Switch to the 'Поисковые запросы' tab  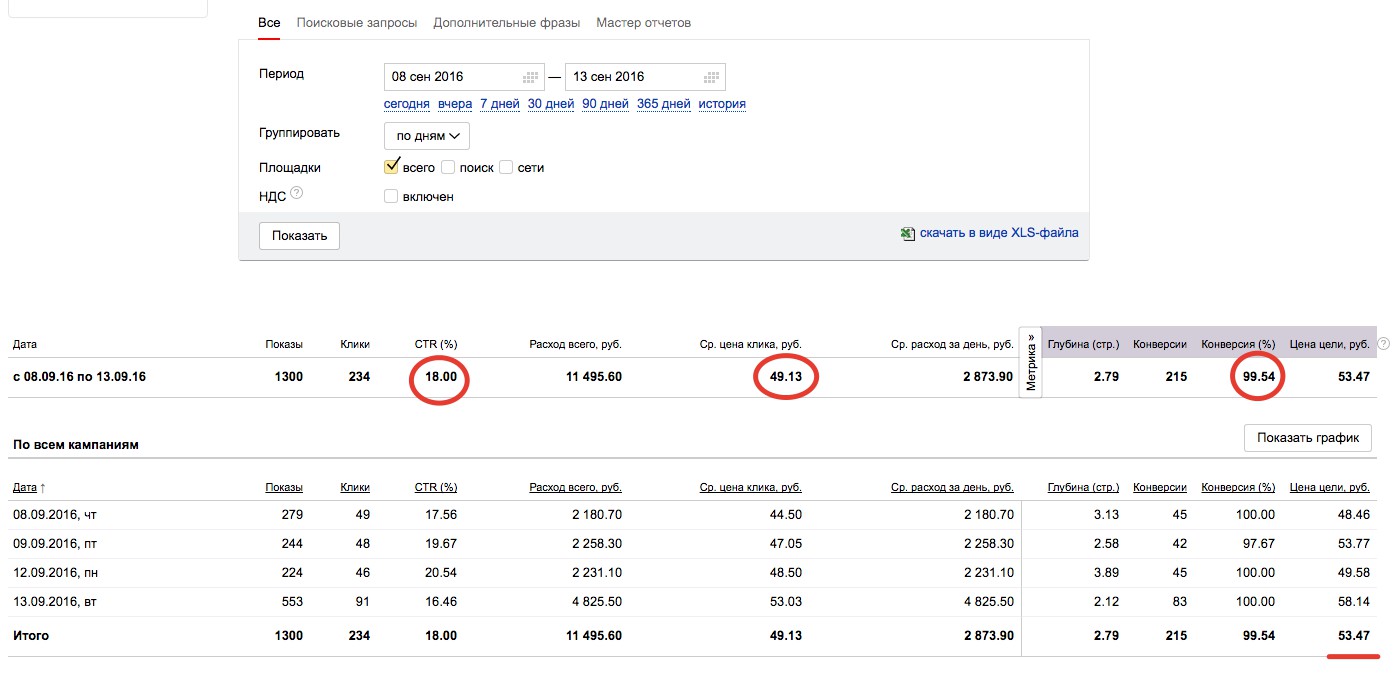tap(357, 23)
